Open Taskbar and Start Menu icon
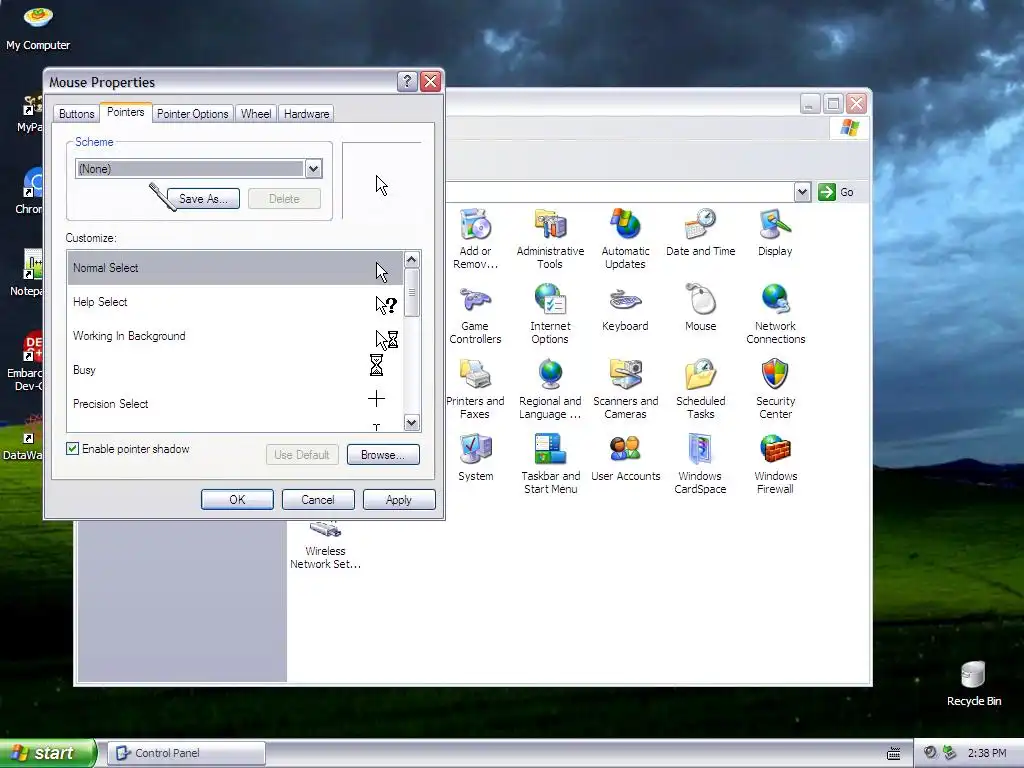The width and height of the screenshot is (1024, 768). click(x=551, y=464)
